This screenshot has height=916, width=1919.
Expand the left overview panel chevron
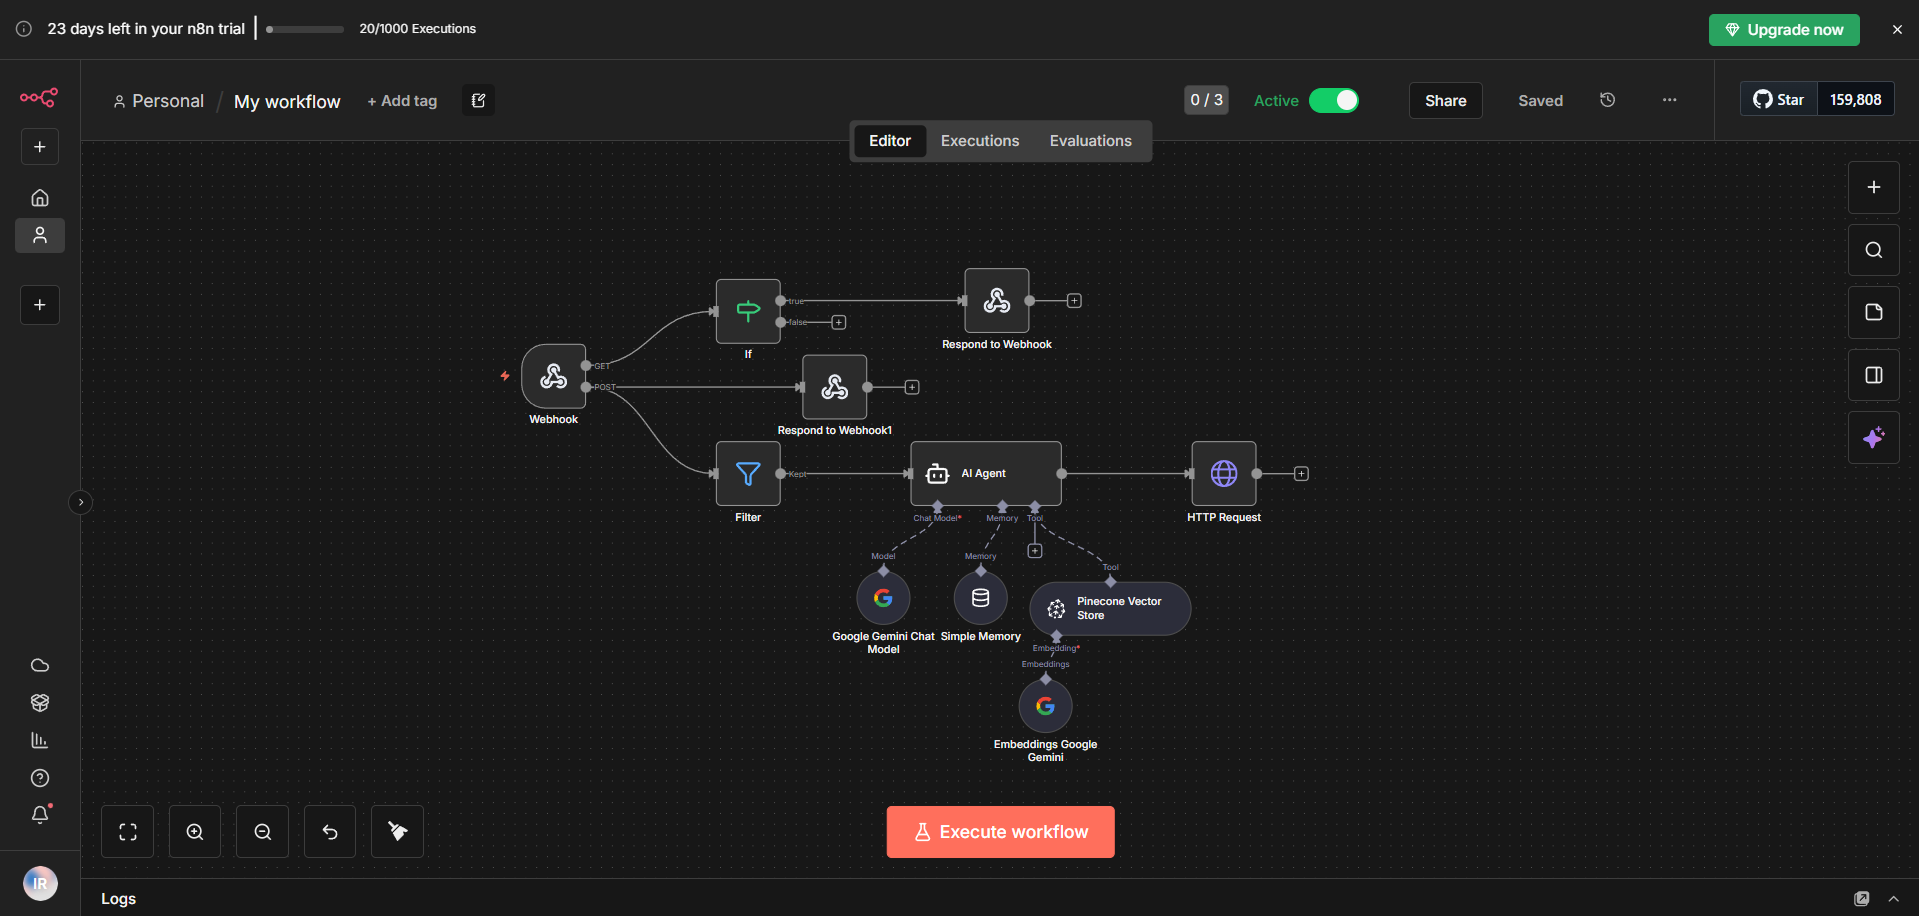[80, 502]
